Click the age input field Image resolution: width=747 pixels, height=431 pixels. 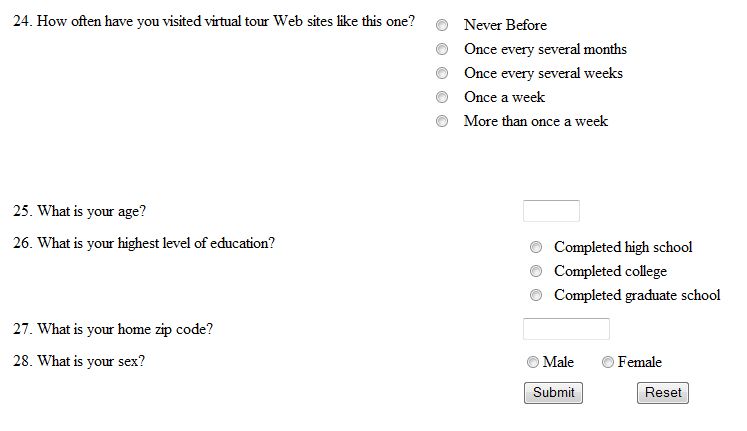551,211
